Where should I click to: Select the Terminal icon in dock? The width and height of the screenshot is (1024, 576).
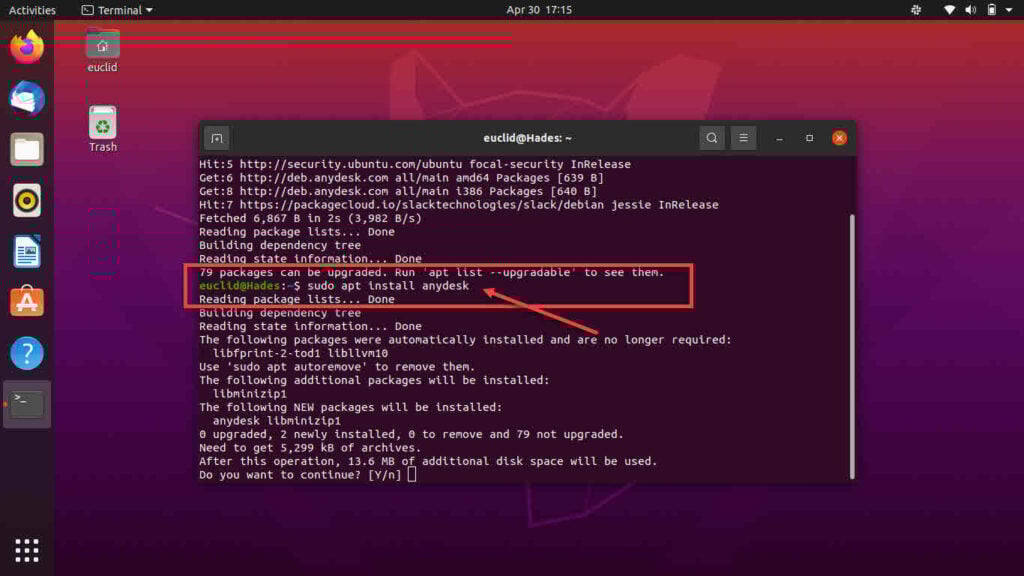pyautogui.click(x=27, y=404)
